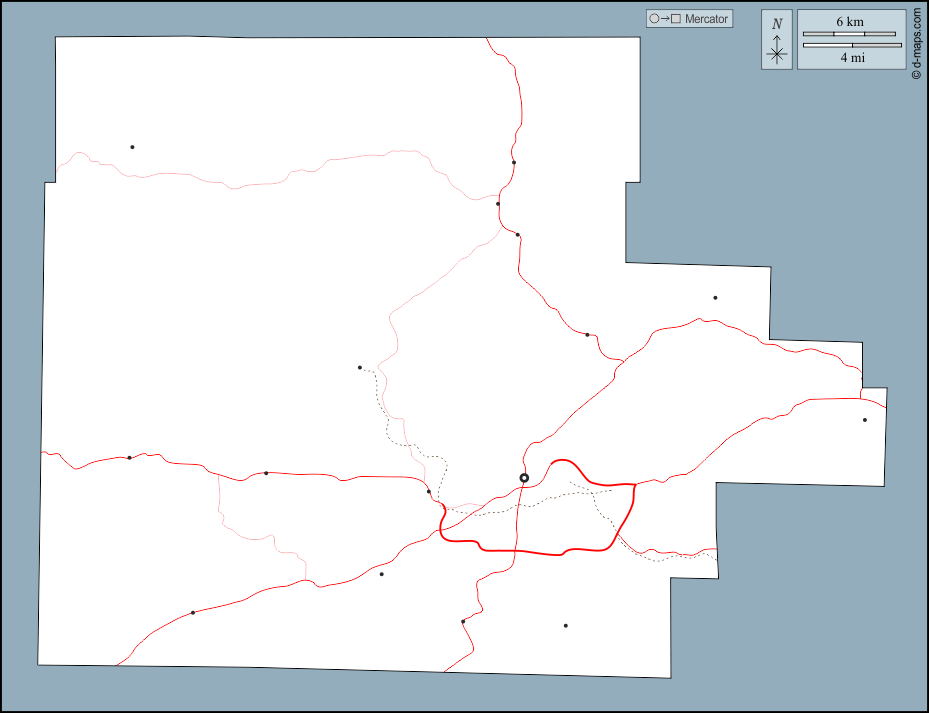Click the westernmost dot on the western road

129,458
